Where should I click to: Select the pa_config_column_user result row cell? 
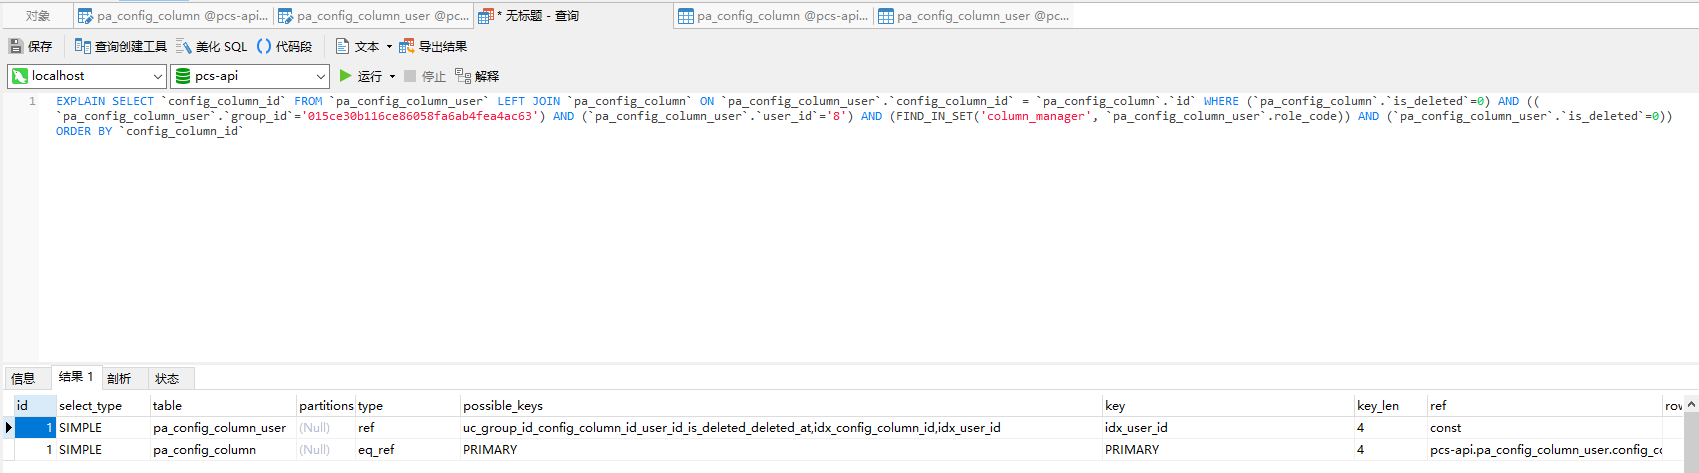pyautogui.click(x=219, y=428)
